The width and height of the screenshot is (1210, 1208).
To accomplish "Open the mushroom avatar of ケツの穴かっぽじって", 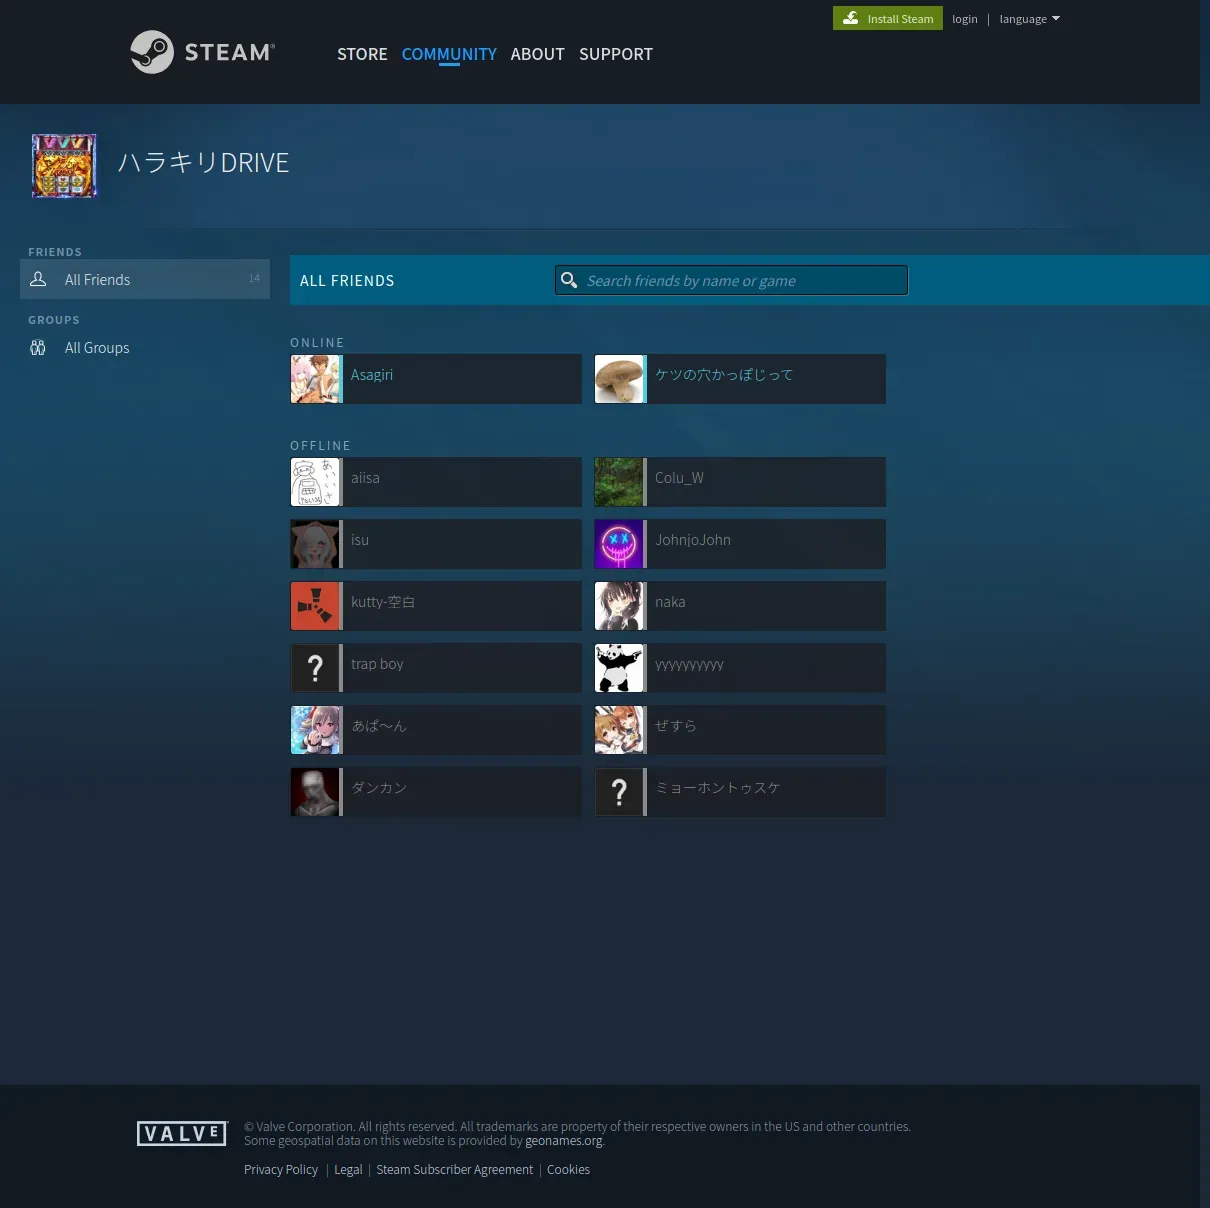I will [620, 379].
